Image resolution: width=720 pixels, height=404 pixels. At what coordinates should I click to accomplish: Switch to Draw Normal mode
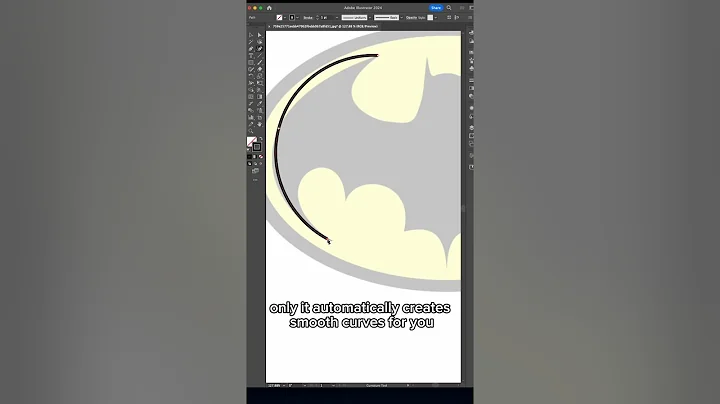pos(249,164)
